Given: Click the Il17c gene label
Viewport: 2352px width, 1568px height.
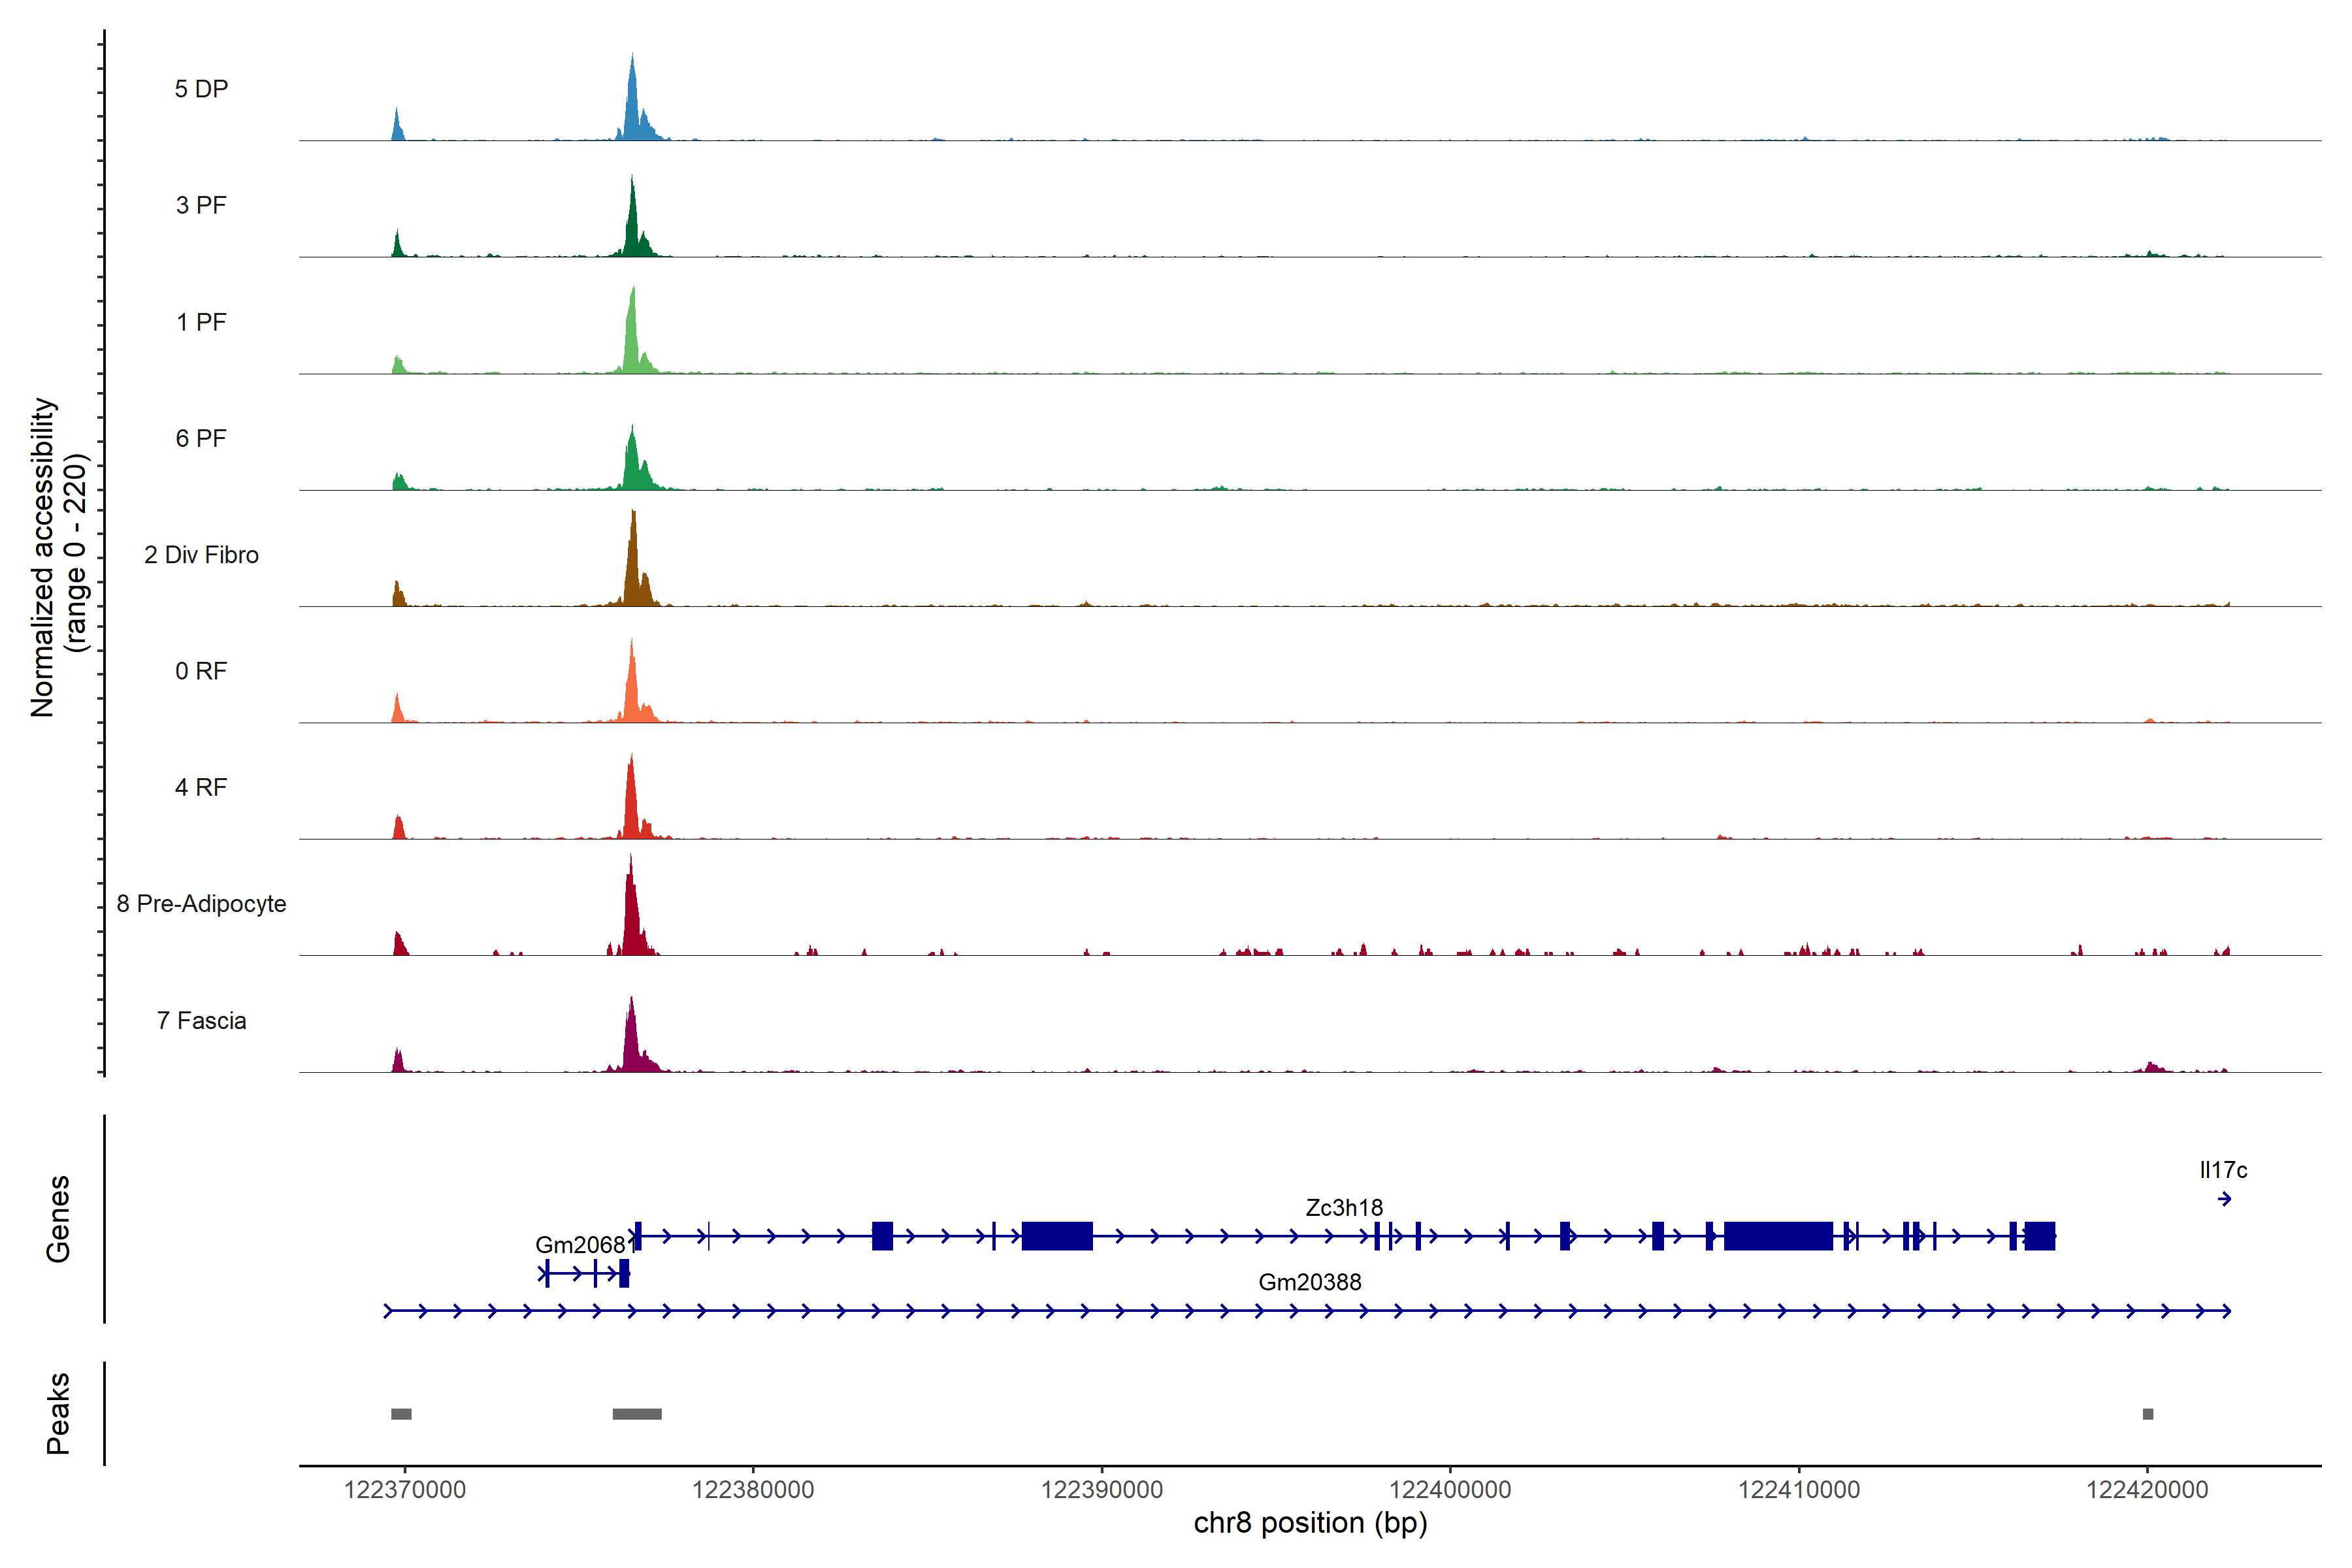Looking at the screenshot, I should coord(2223,1170).
